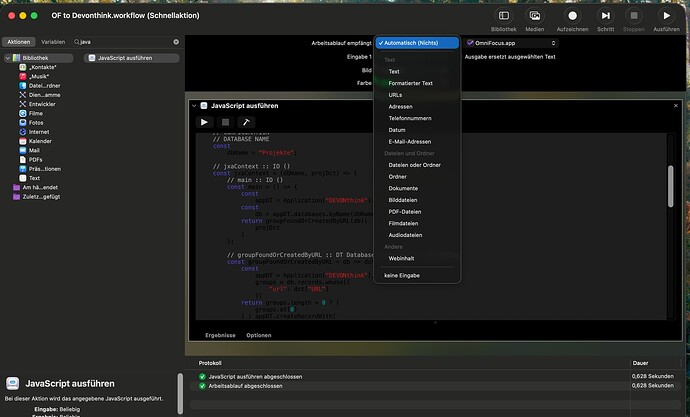Open the Ergebnisse tab
690x417 pixels.
[x=220, y=335]
